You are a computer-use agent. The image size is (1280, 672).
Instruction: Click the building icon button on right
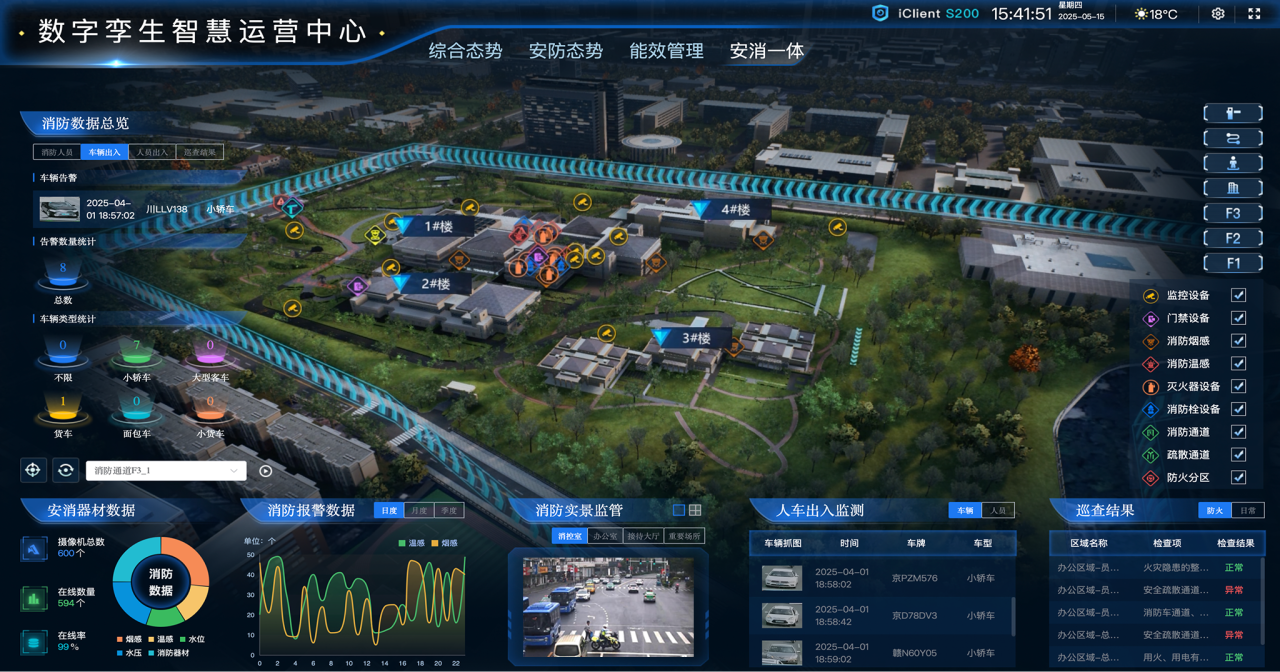coord(1233,188)
